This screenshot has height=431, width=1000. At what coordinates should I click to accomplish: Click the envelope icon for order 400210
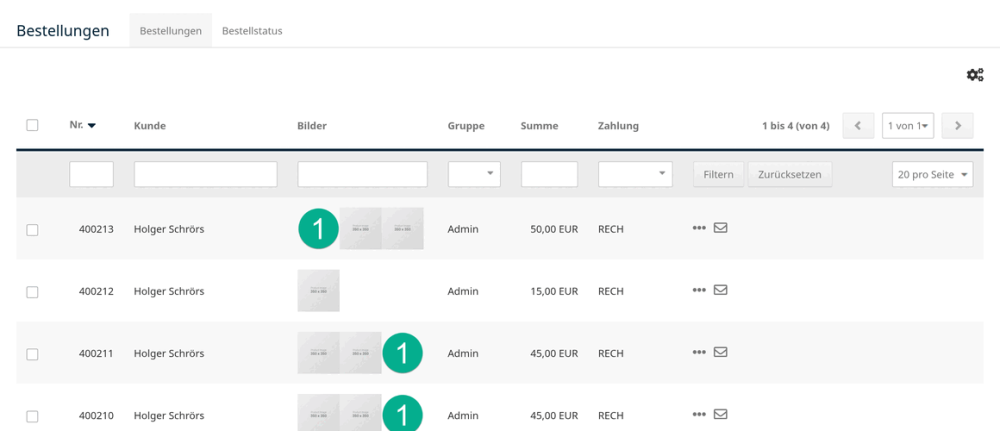(x=721, y=414)
